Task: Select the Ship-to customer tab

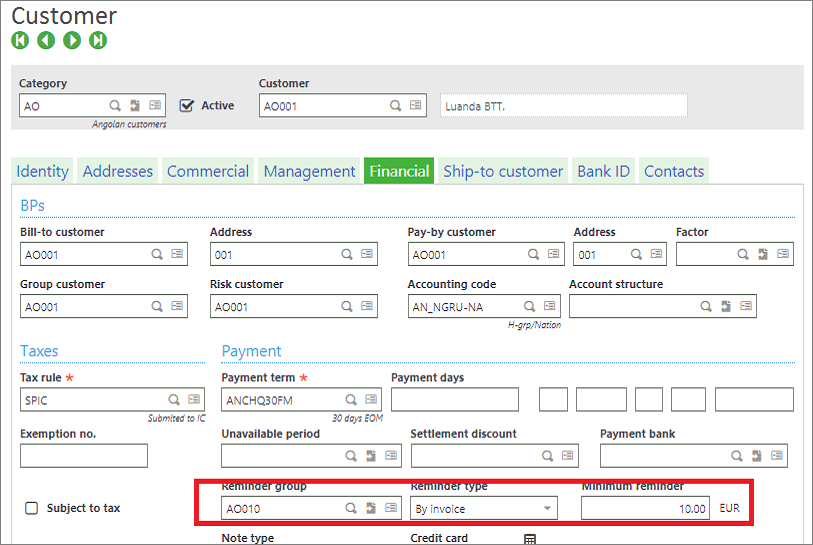Action: 503,171
